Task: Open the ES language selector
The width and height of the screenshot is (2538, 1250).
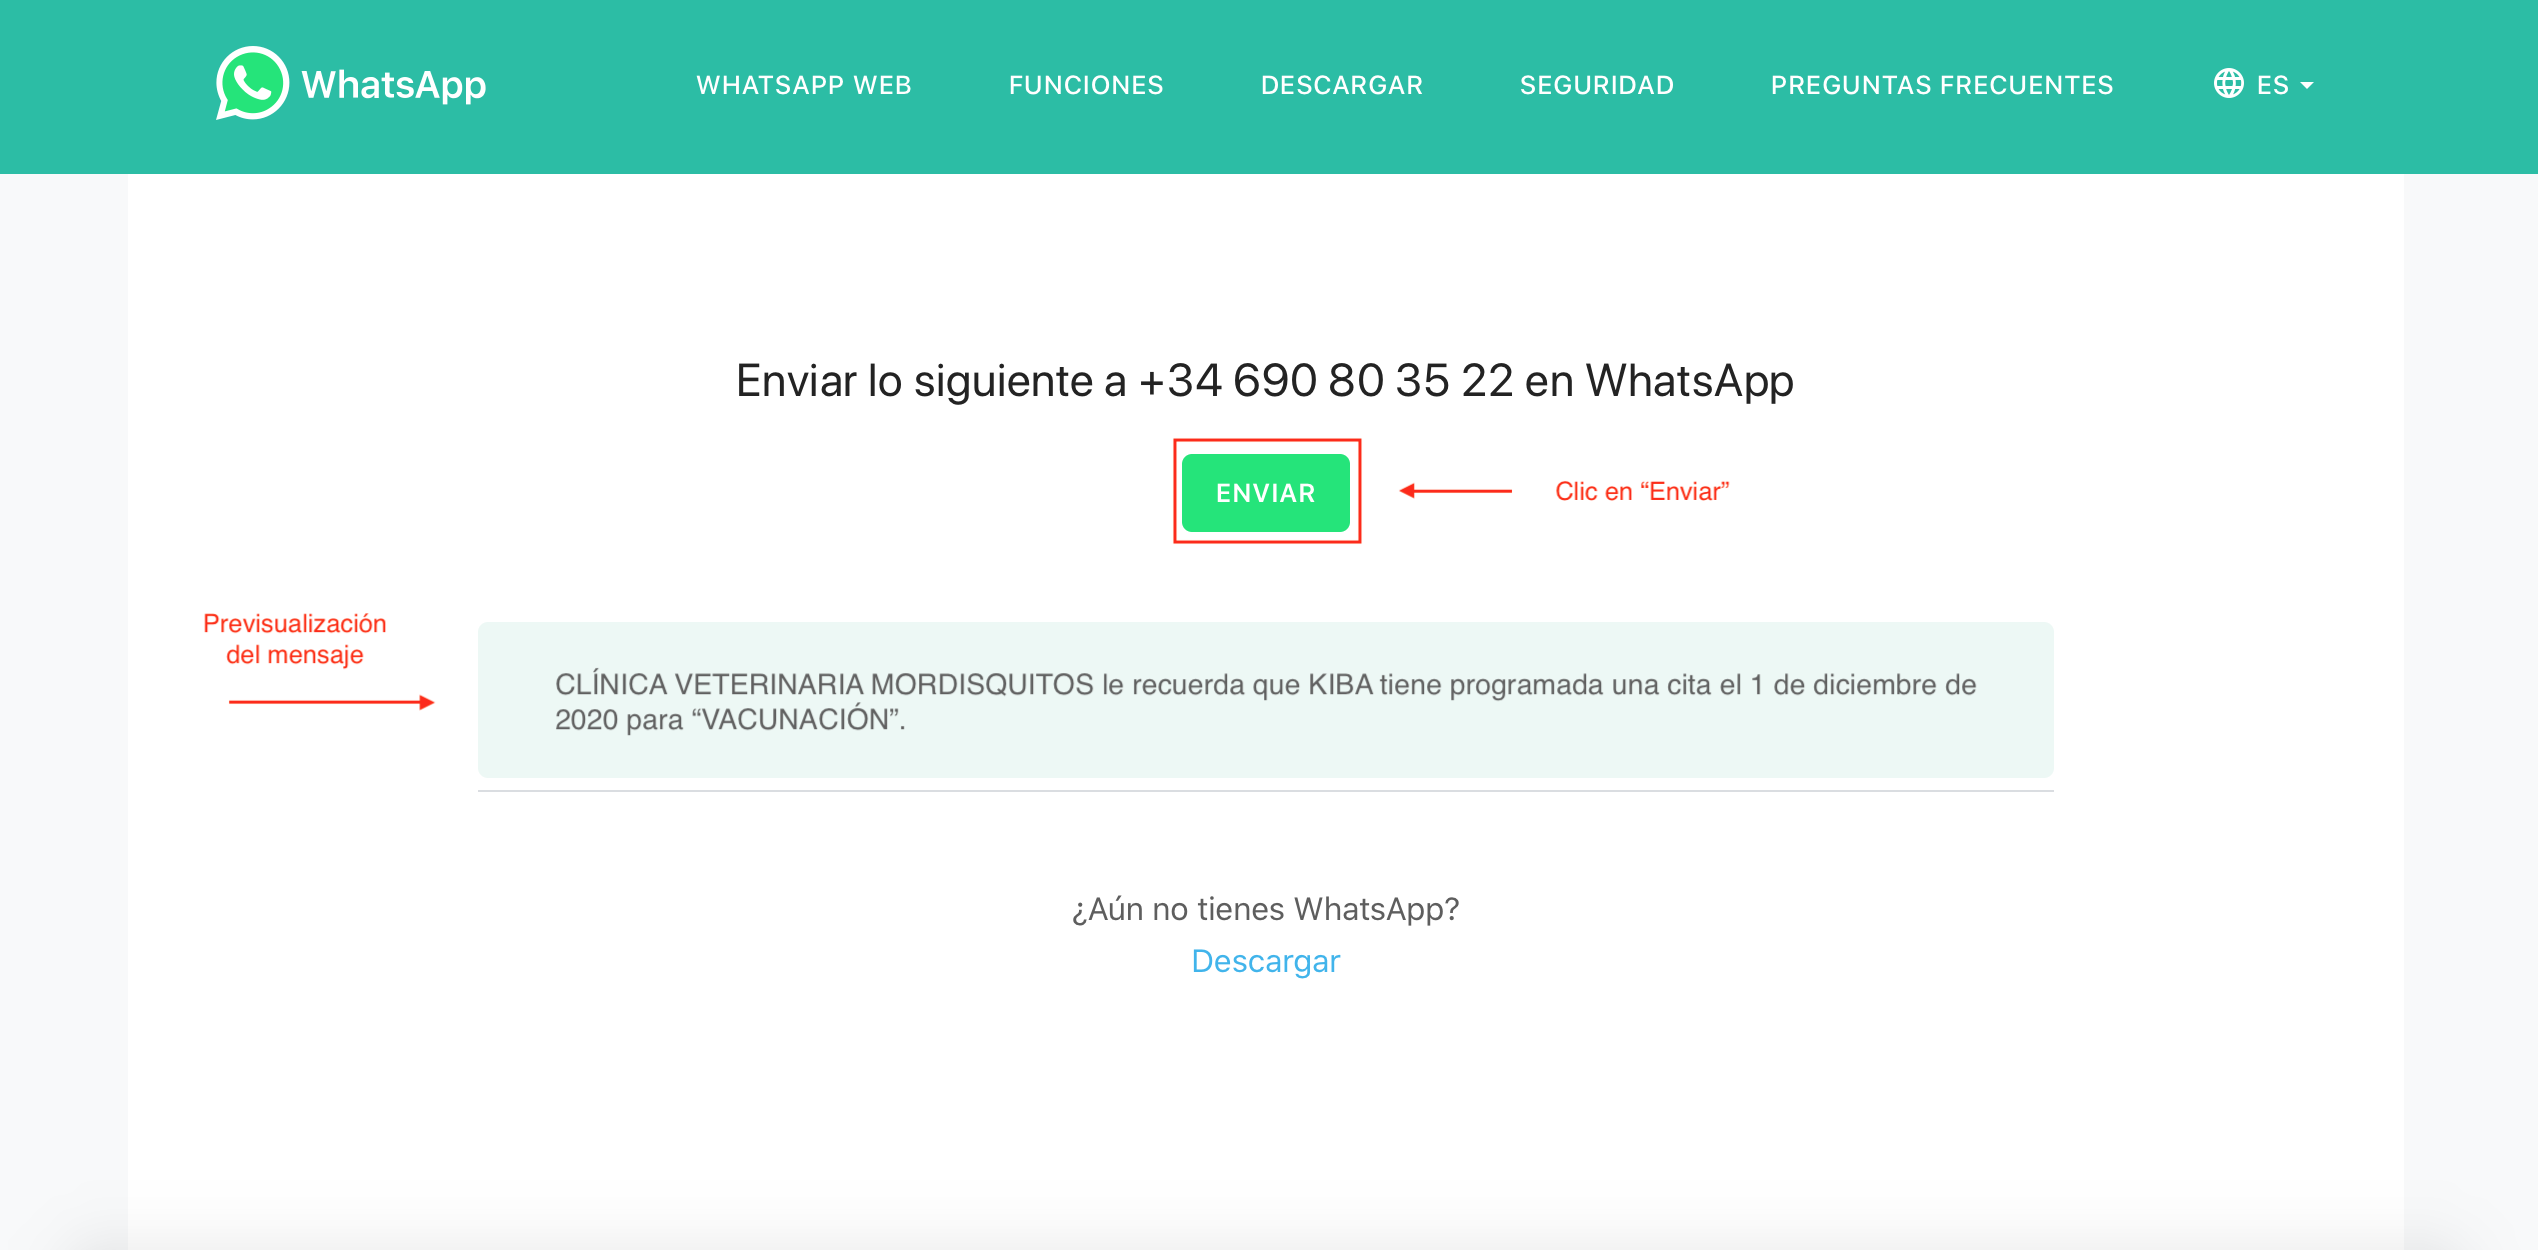Action: click(x=2264, y=85)
